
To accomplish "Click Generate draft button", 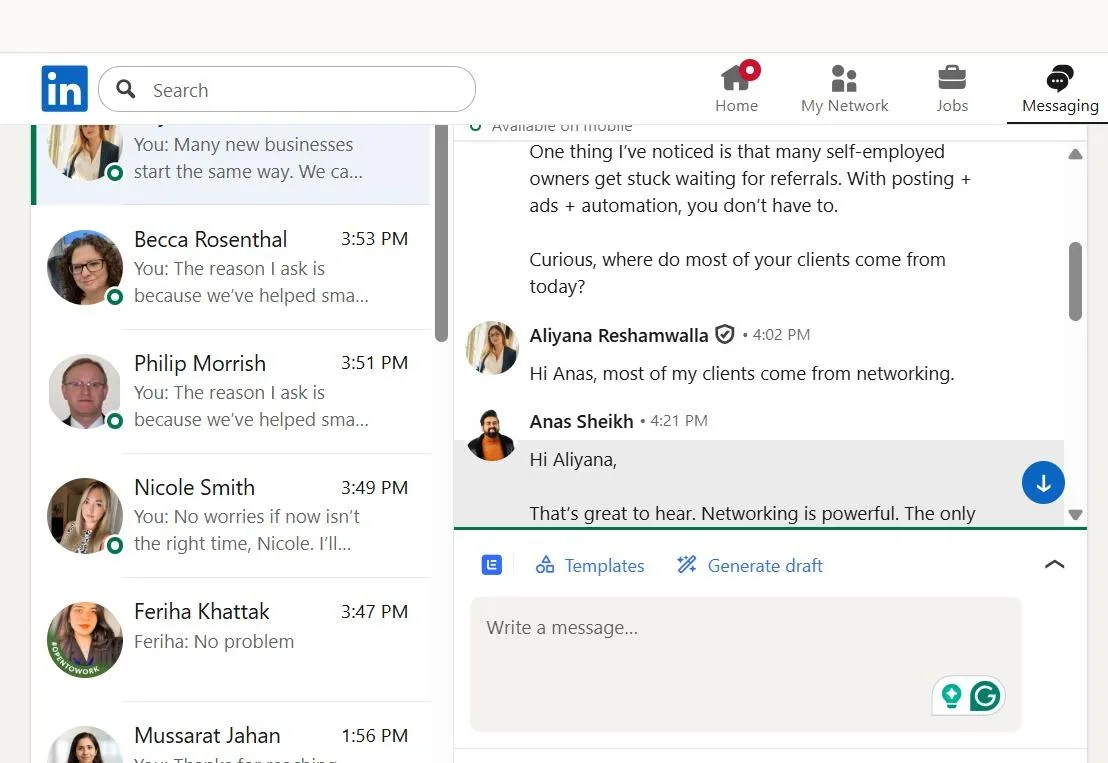I will tap(750, 565).
